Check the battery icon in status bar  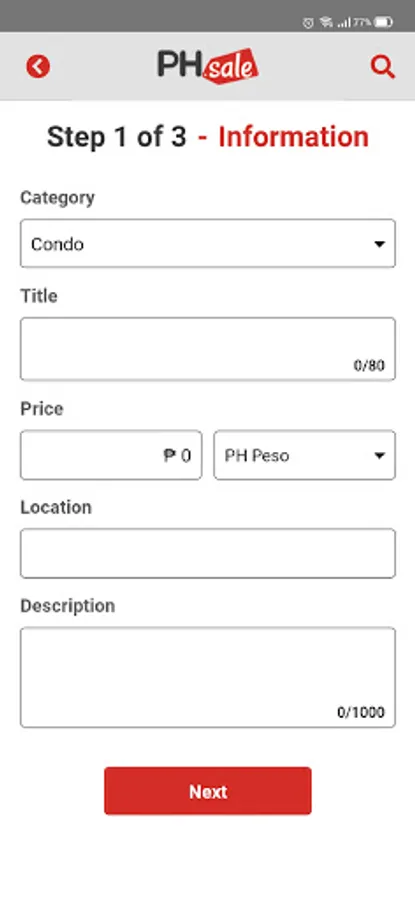(383, 22)
